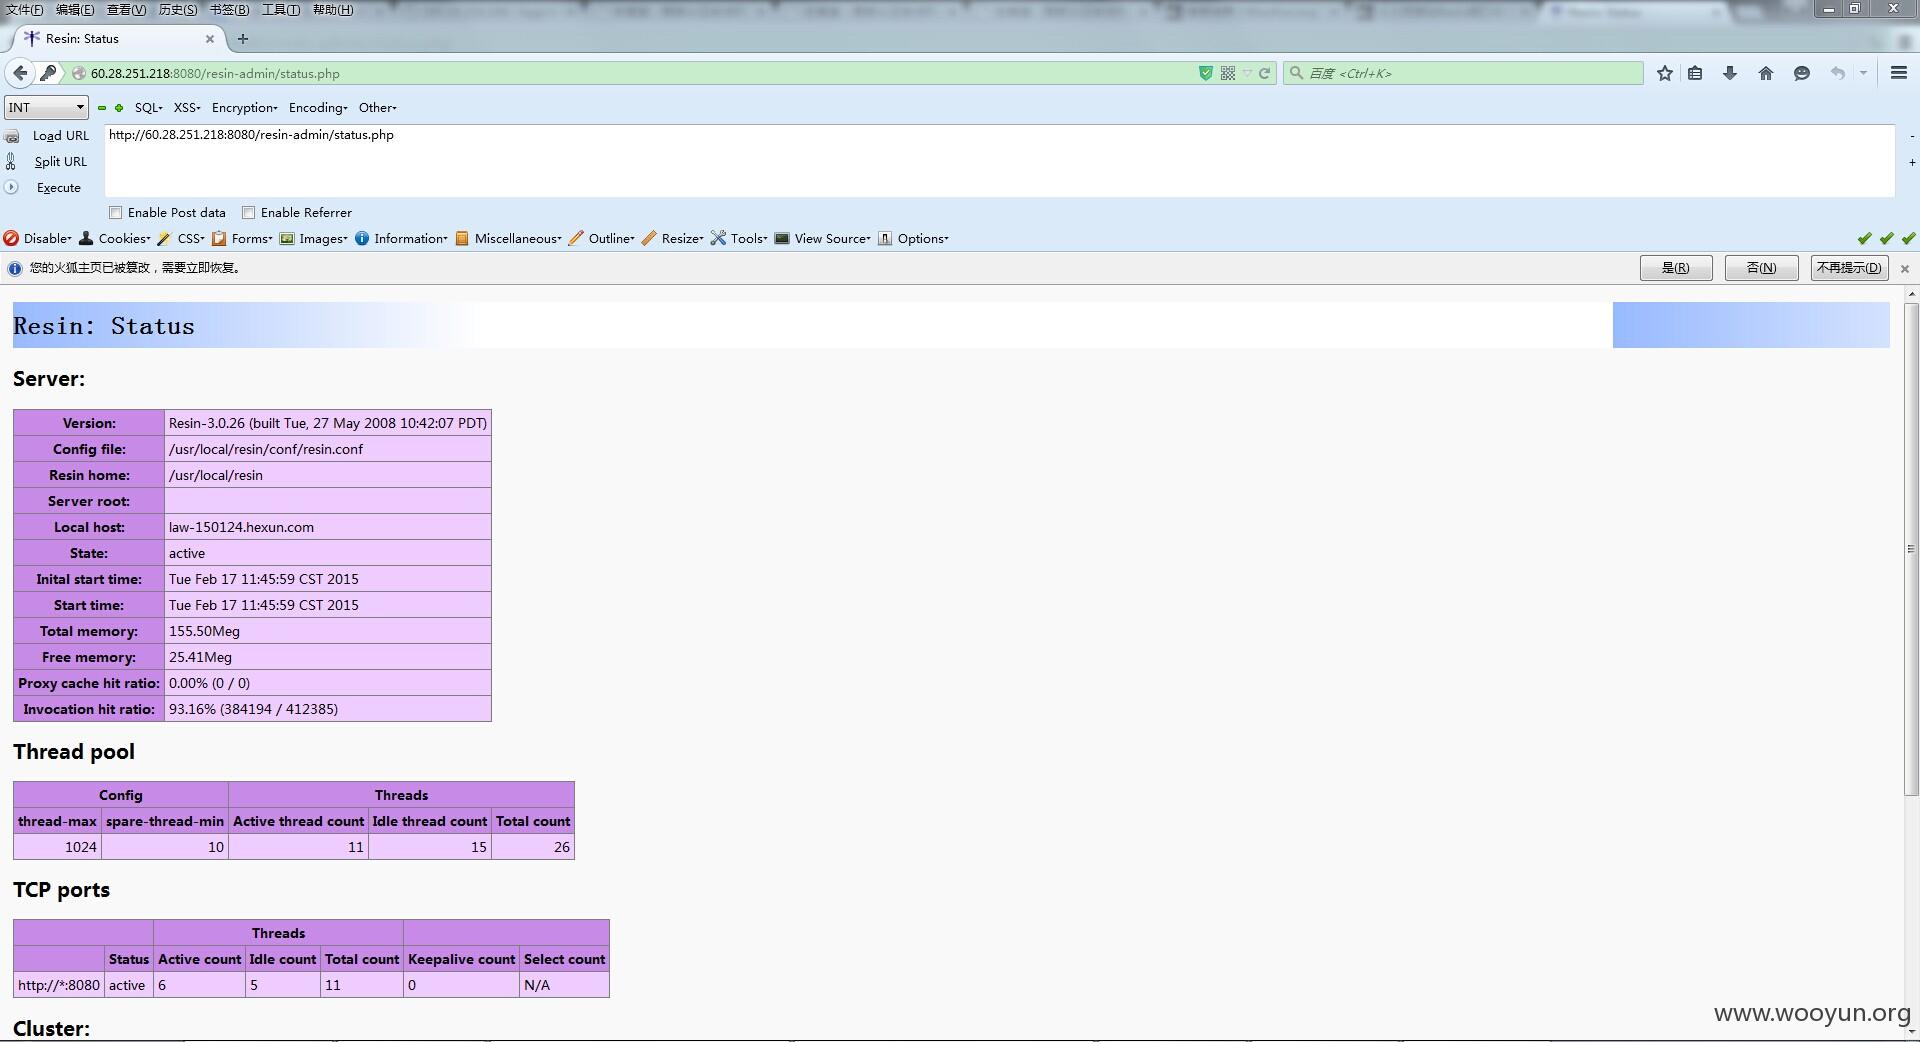
Task: Open the 帮助(H) menu
Action: pyautogui.click(x=333, y=10)
